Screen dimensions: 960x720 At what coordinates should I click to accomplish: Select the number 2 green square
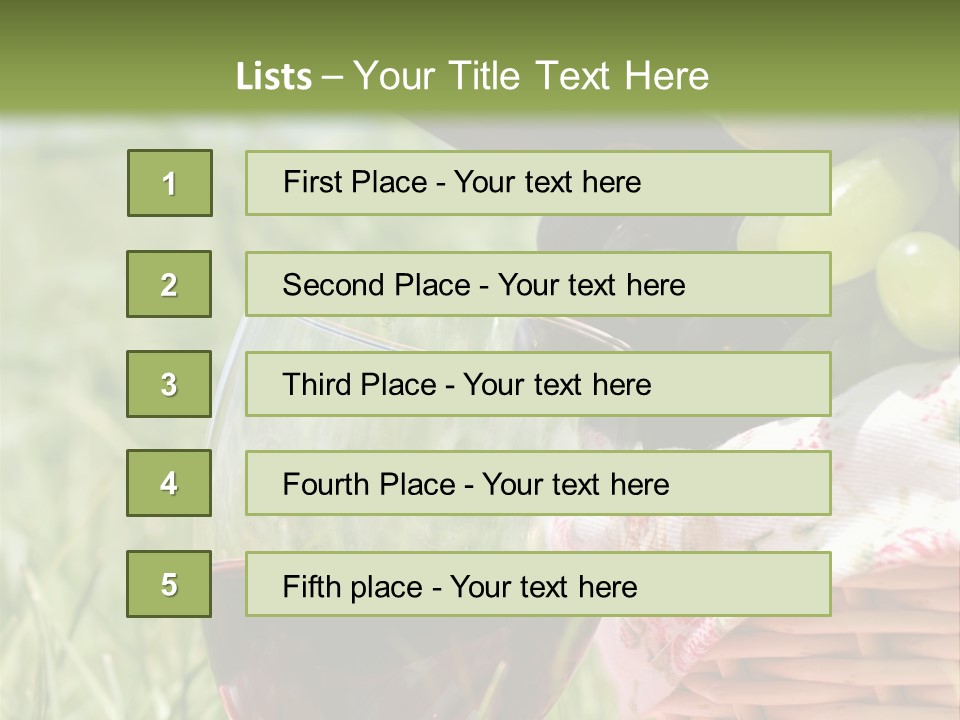click(x=169, y=284)
